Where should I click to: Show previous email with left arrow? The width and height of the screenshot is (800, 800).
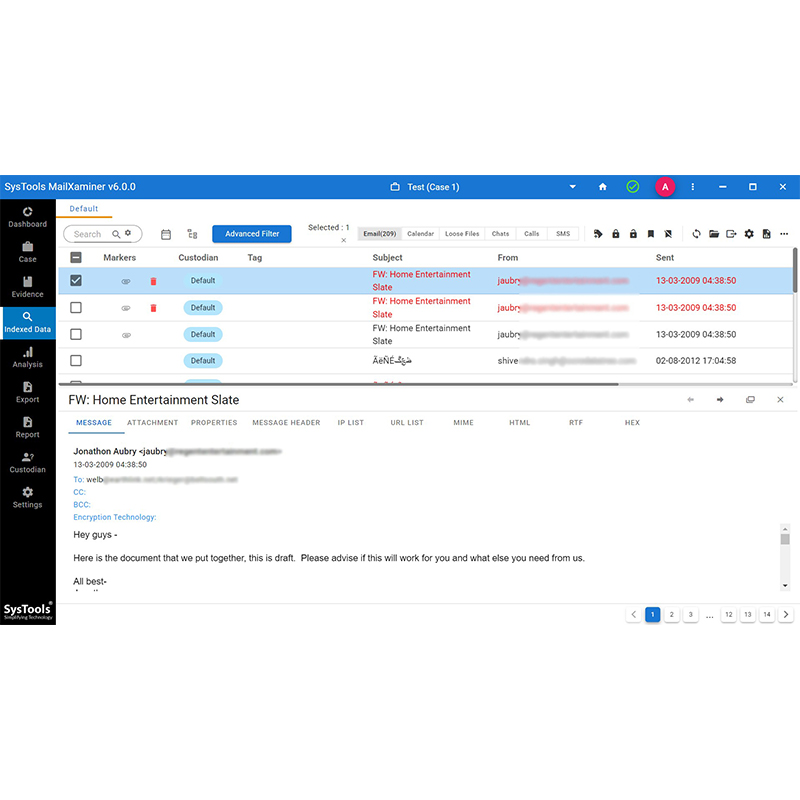pyautogui.click(x=690, y=399)
